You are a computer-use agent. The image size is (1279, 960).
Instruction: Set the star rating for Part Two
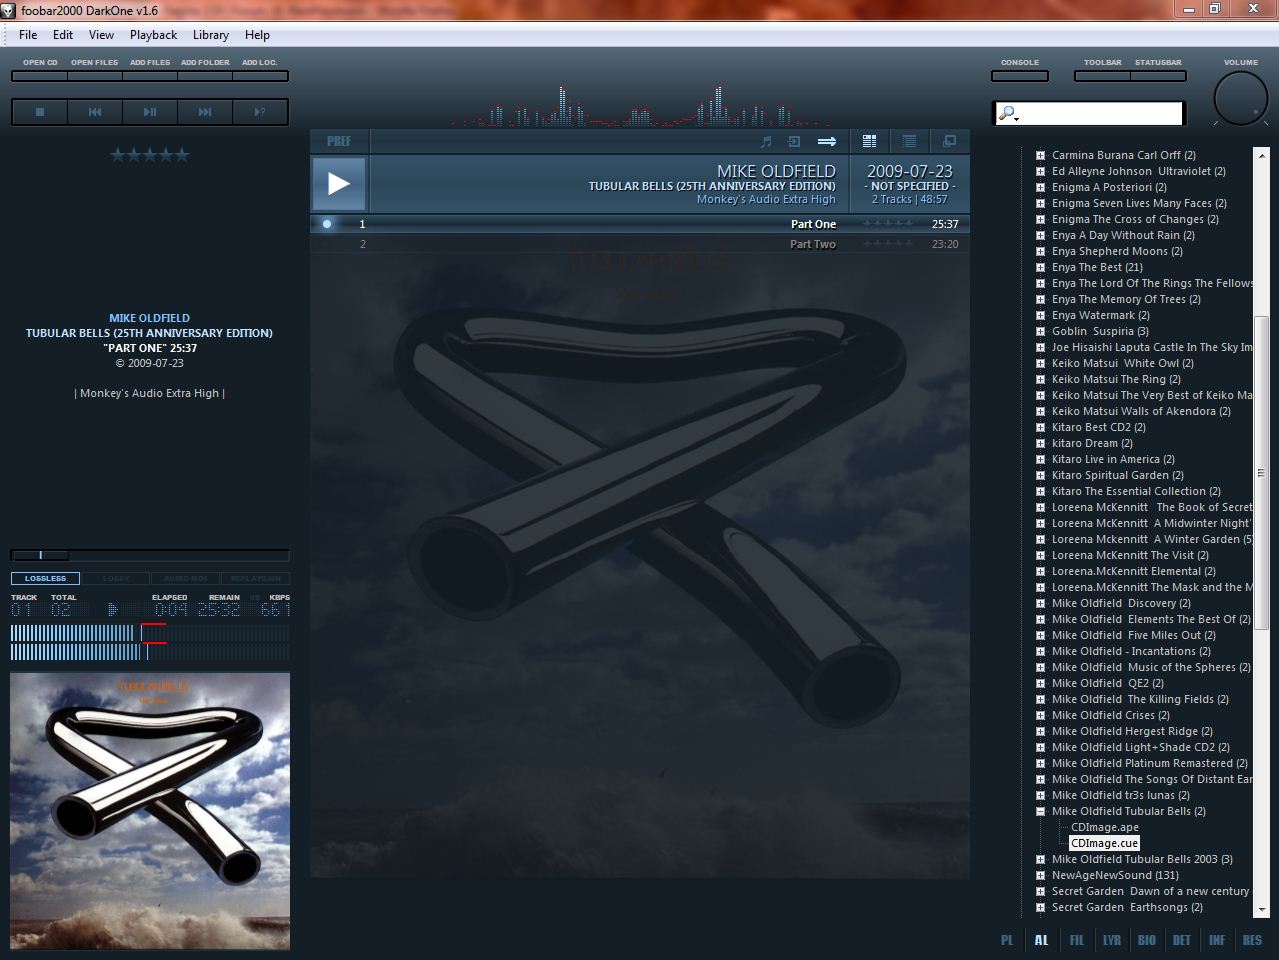888,244
